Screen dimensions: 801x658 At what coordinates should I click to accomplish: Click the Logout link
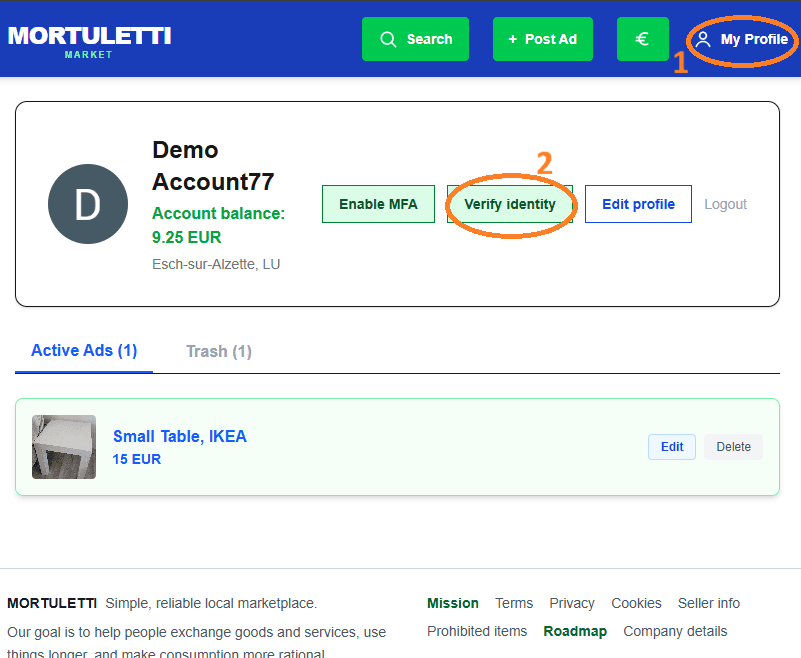click(725, 204)
